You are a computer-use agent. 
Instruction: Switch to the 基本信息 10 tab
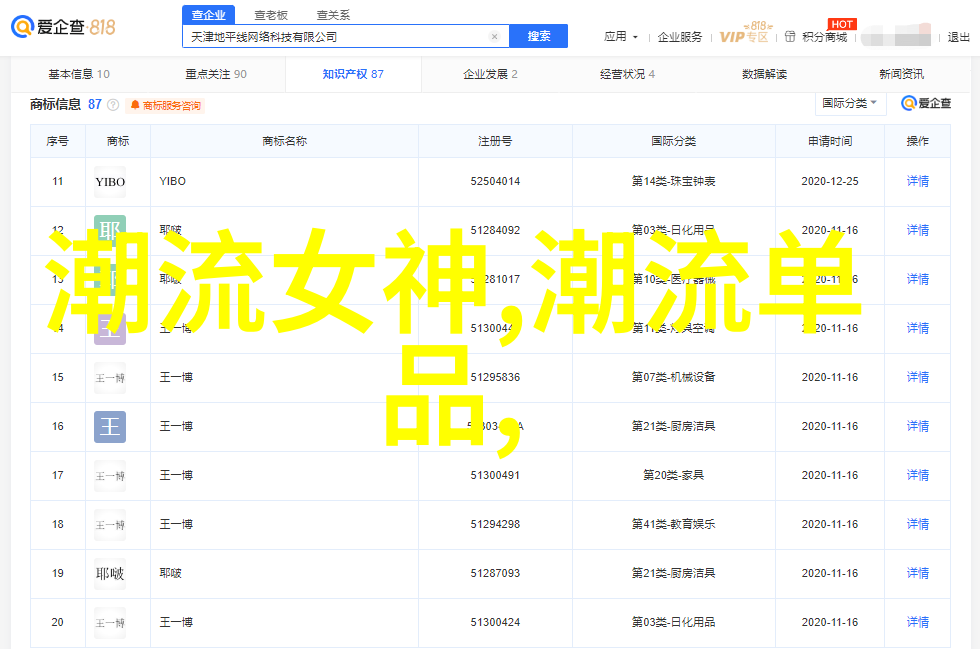tap(79, 74)
